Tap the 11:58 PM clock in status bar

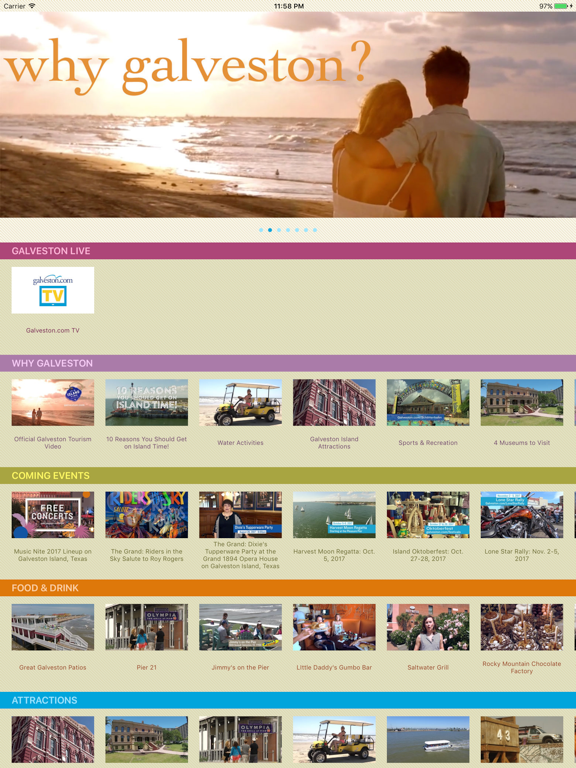click(288, 6)
